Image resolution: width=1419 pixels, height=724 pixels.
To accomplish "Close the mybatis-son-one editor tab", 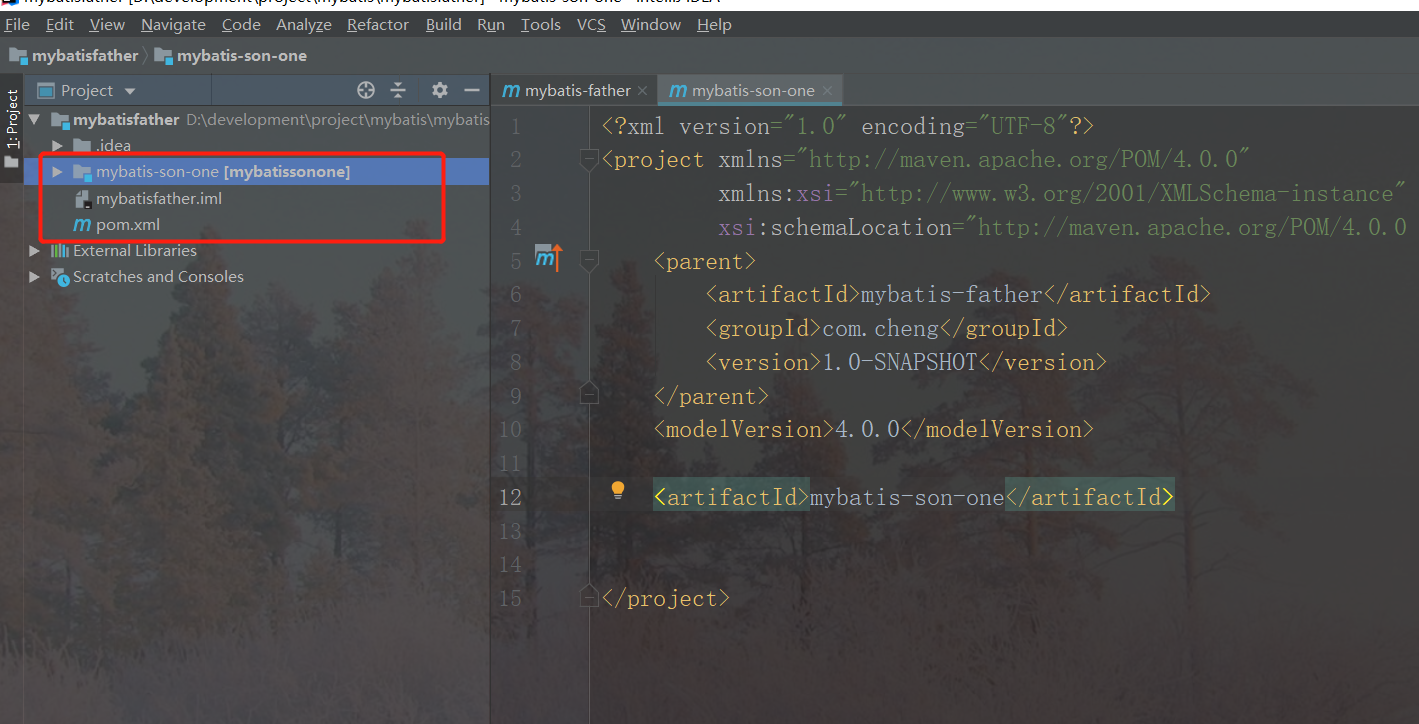I will coord(827,91).
